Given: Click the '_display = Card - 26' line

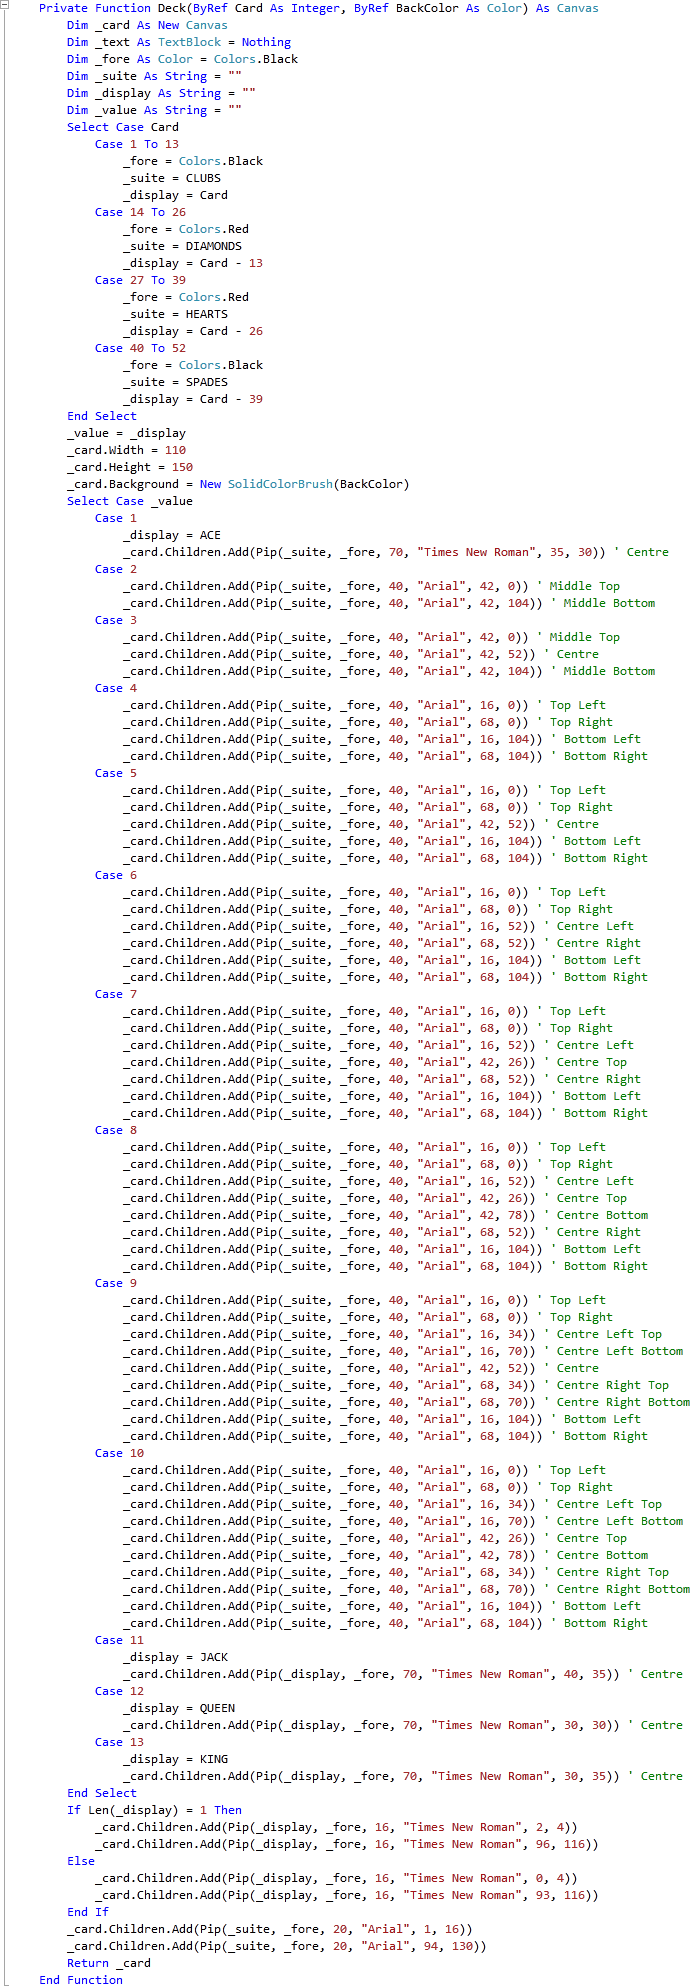Looking at the screenshot, I should click(193, 331).
